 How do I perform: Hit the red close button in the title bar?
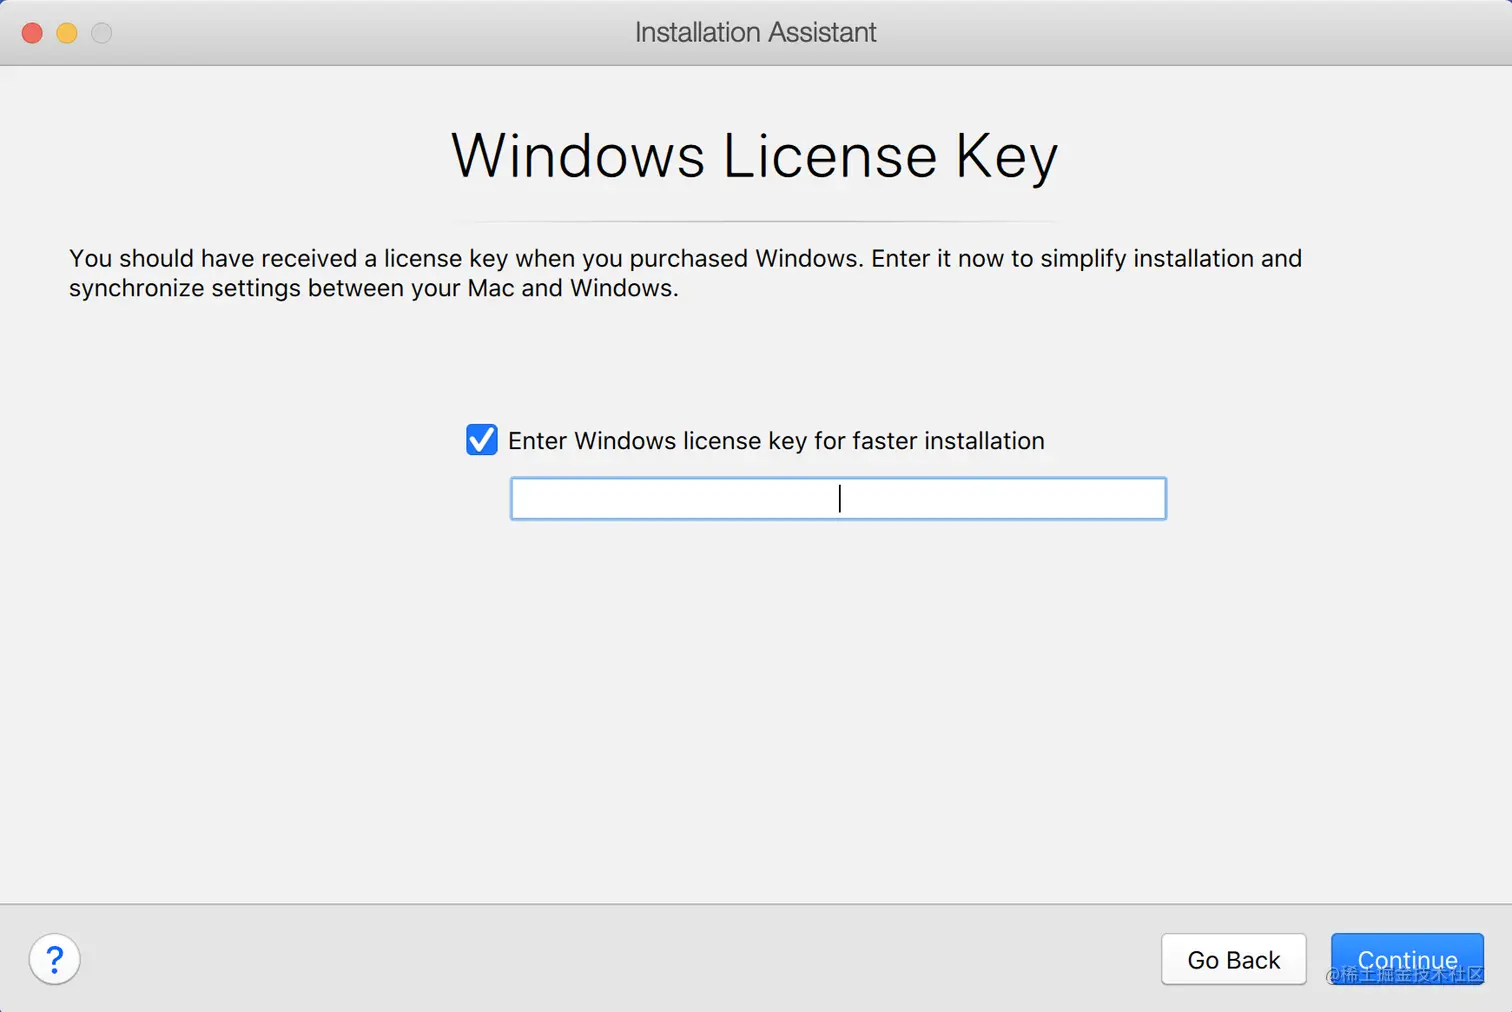click(32, 33)
